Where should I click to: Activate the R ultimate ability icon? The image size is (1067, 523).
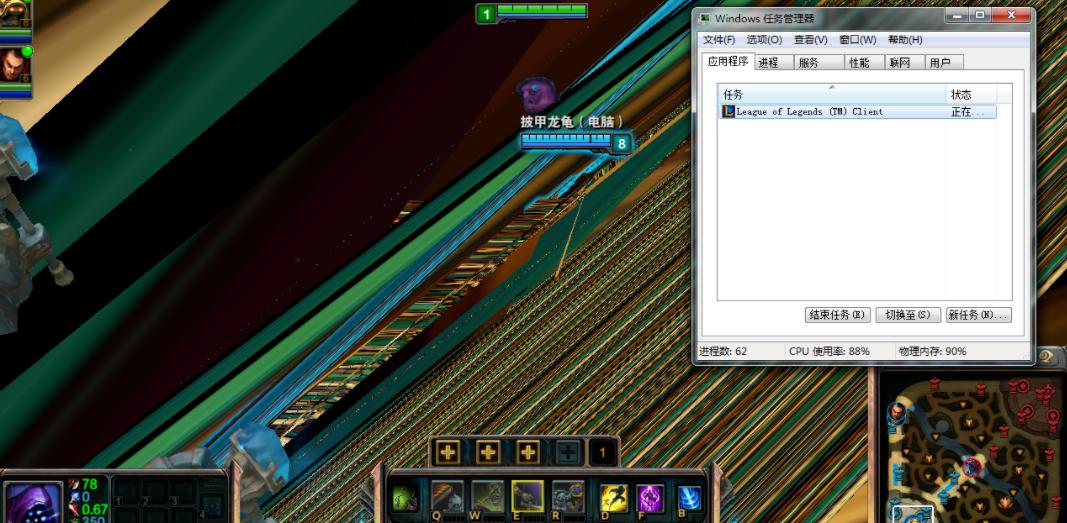[x=568, y=496]
